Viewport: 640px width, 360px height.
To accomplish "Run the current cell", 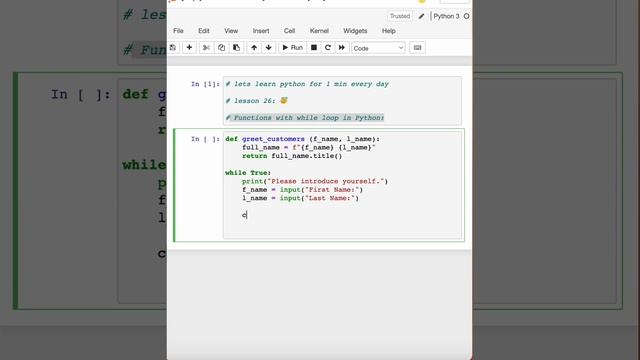I will point(292,48).
